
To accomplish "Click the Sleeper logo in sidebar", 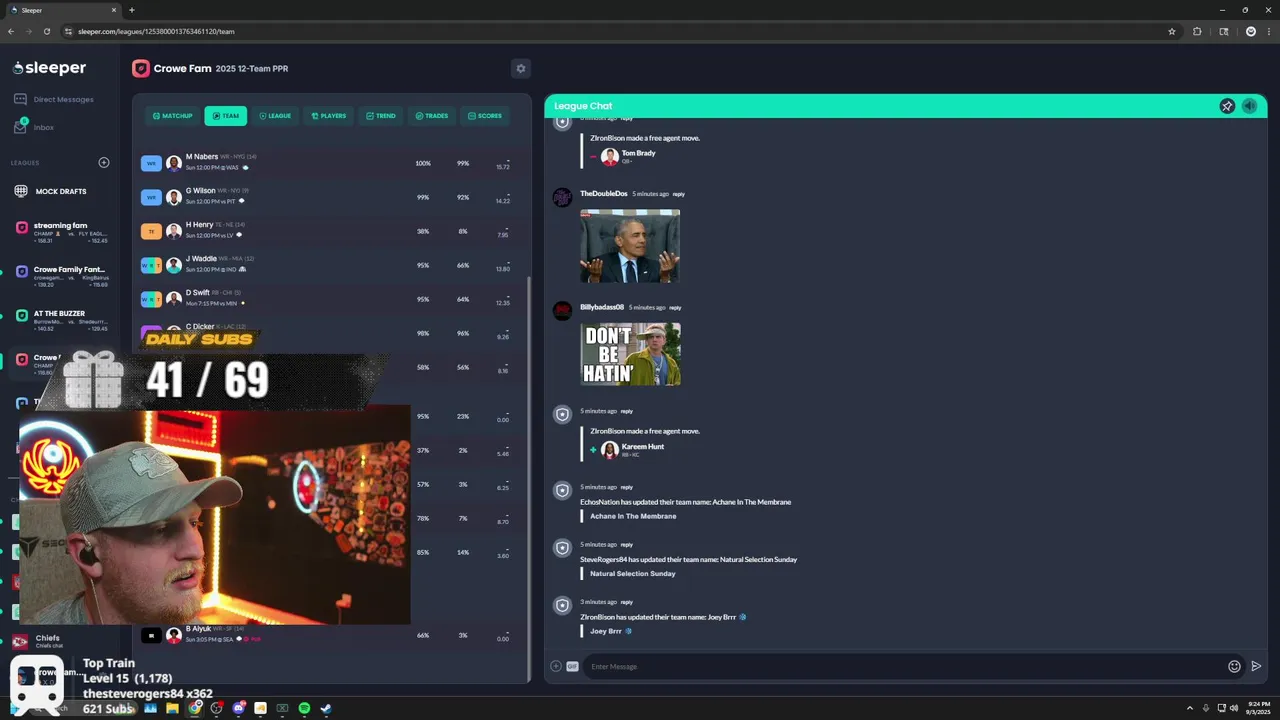I will tap(49, 68).
